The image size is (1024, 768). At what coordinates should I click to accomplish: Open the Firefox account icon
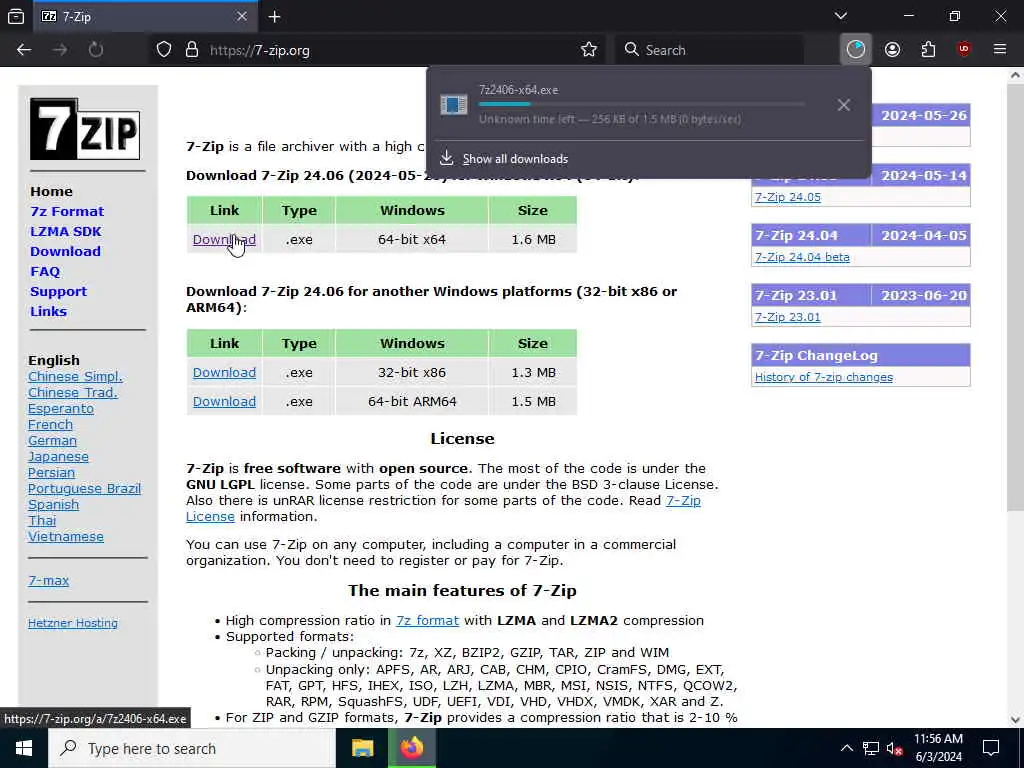pos(892,50)
